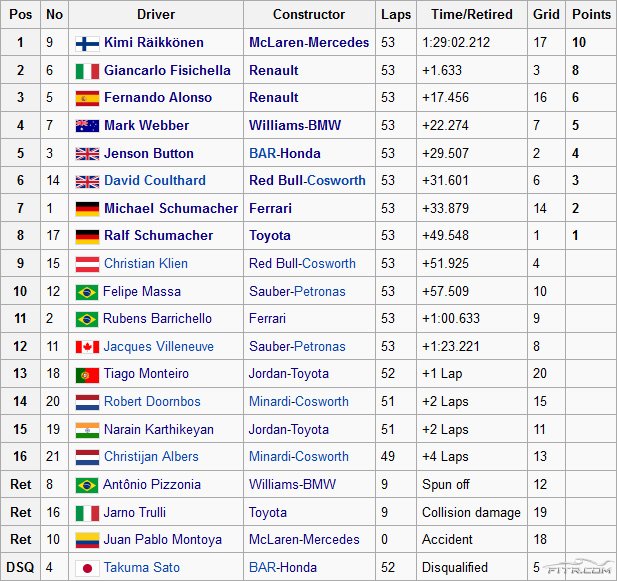Click the Australian flag beside Mark Webber
617x581 pixels.
click(87, 126)
